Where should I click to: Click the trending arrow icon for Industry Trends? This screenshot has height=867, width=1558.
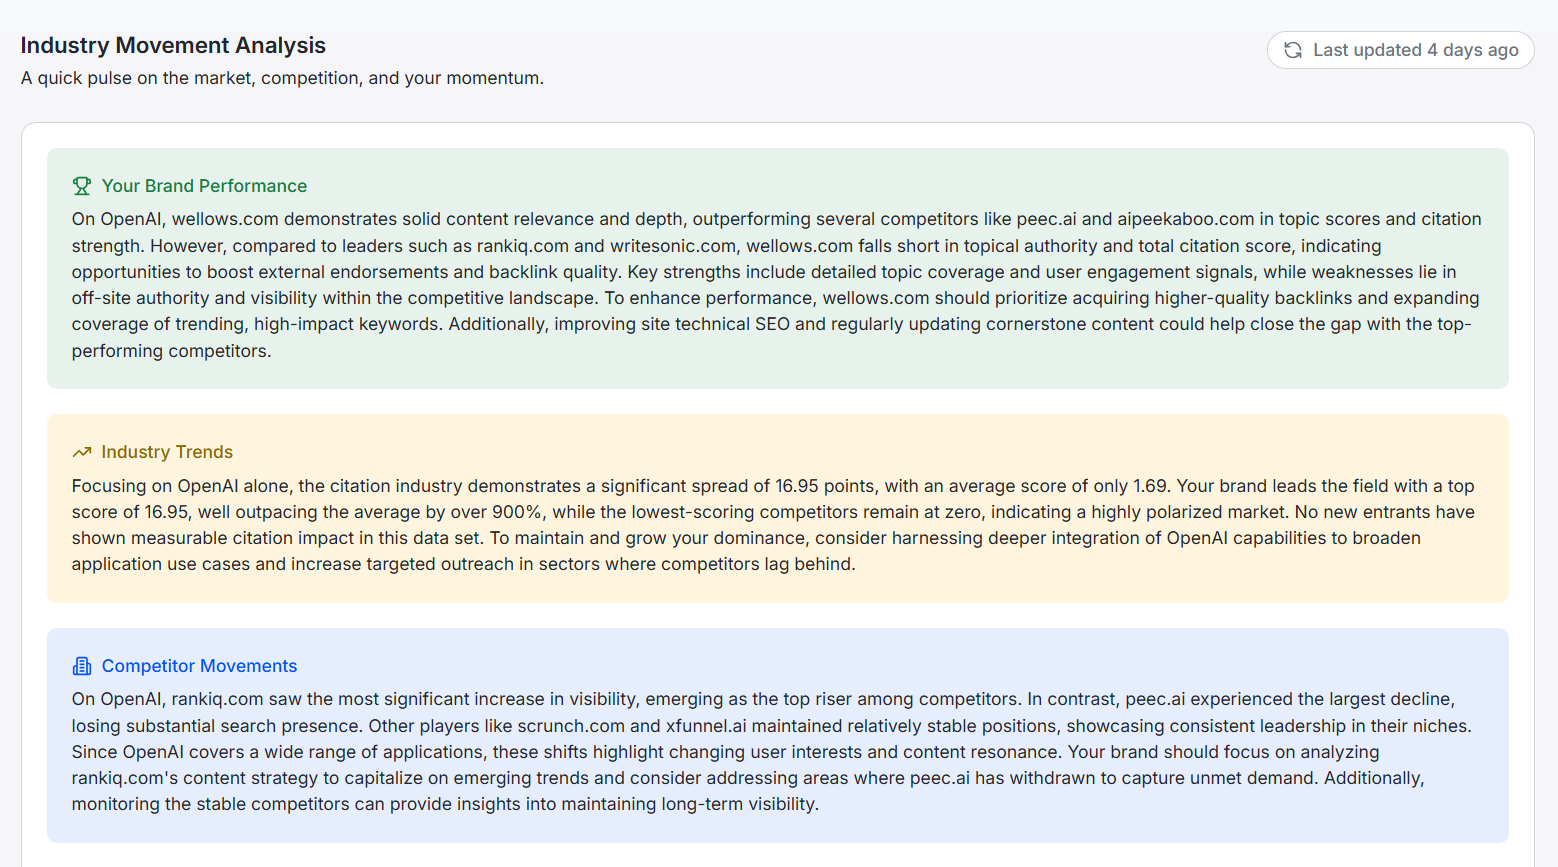pos(82,452)
